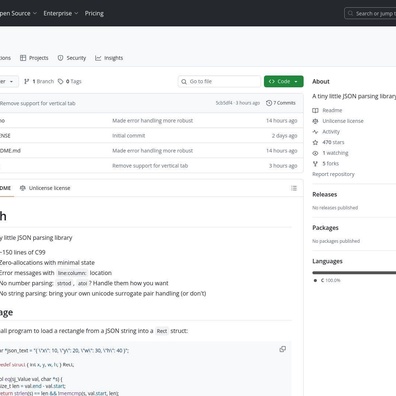The height and width of the screenshot is (396, 396).
Task: Open the README outline list icon
Action: [294, 188]
